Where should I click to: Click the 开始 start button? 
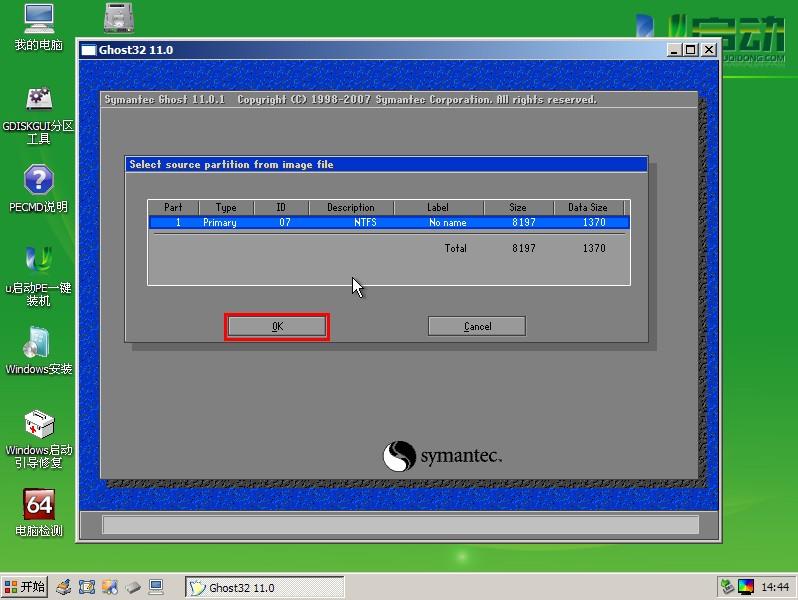coord(25,587)
